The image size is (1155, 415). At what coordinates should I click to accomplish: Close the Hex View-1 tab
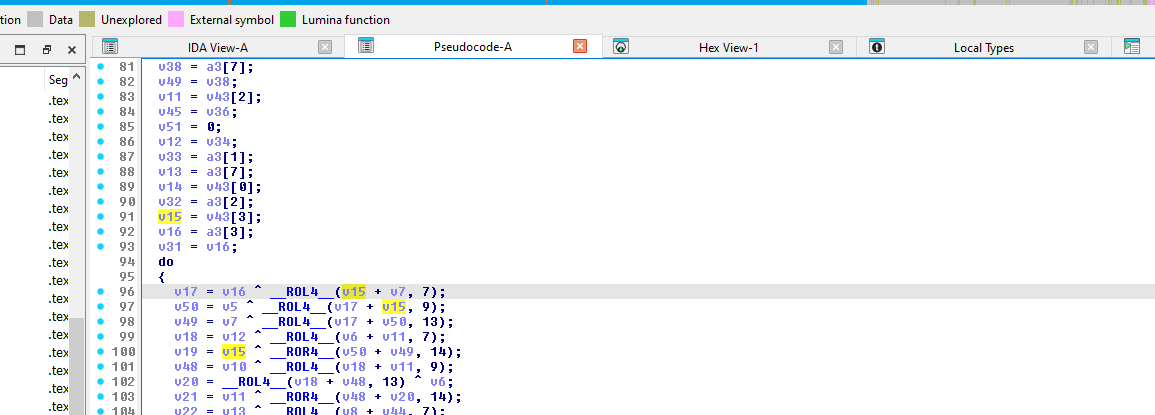pyautogui.click(x=835, y=47)
